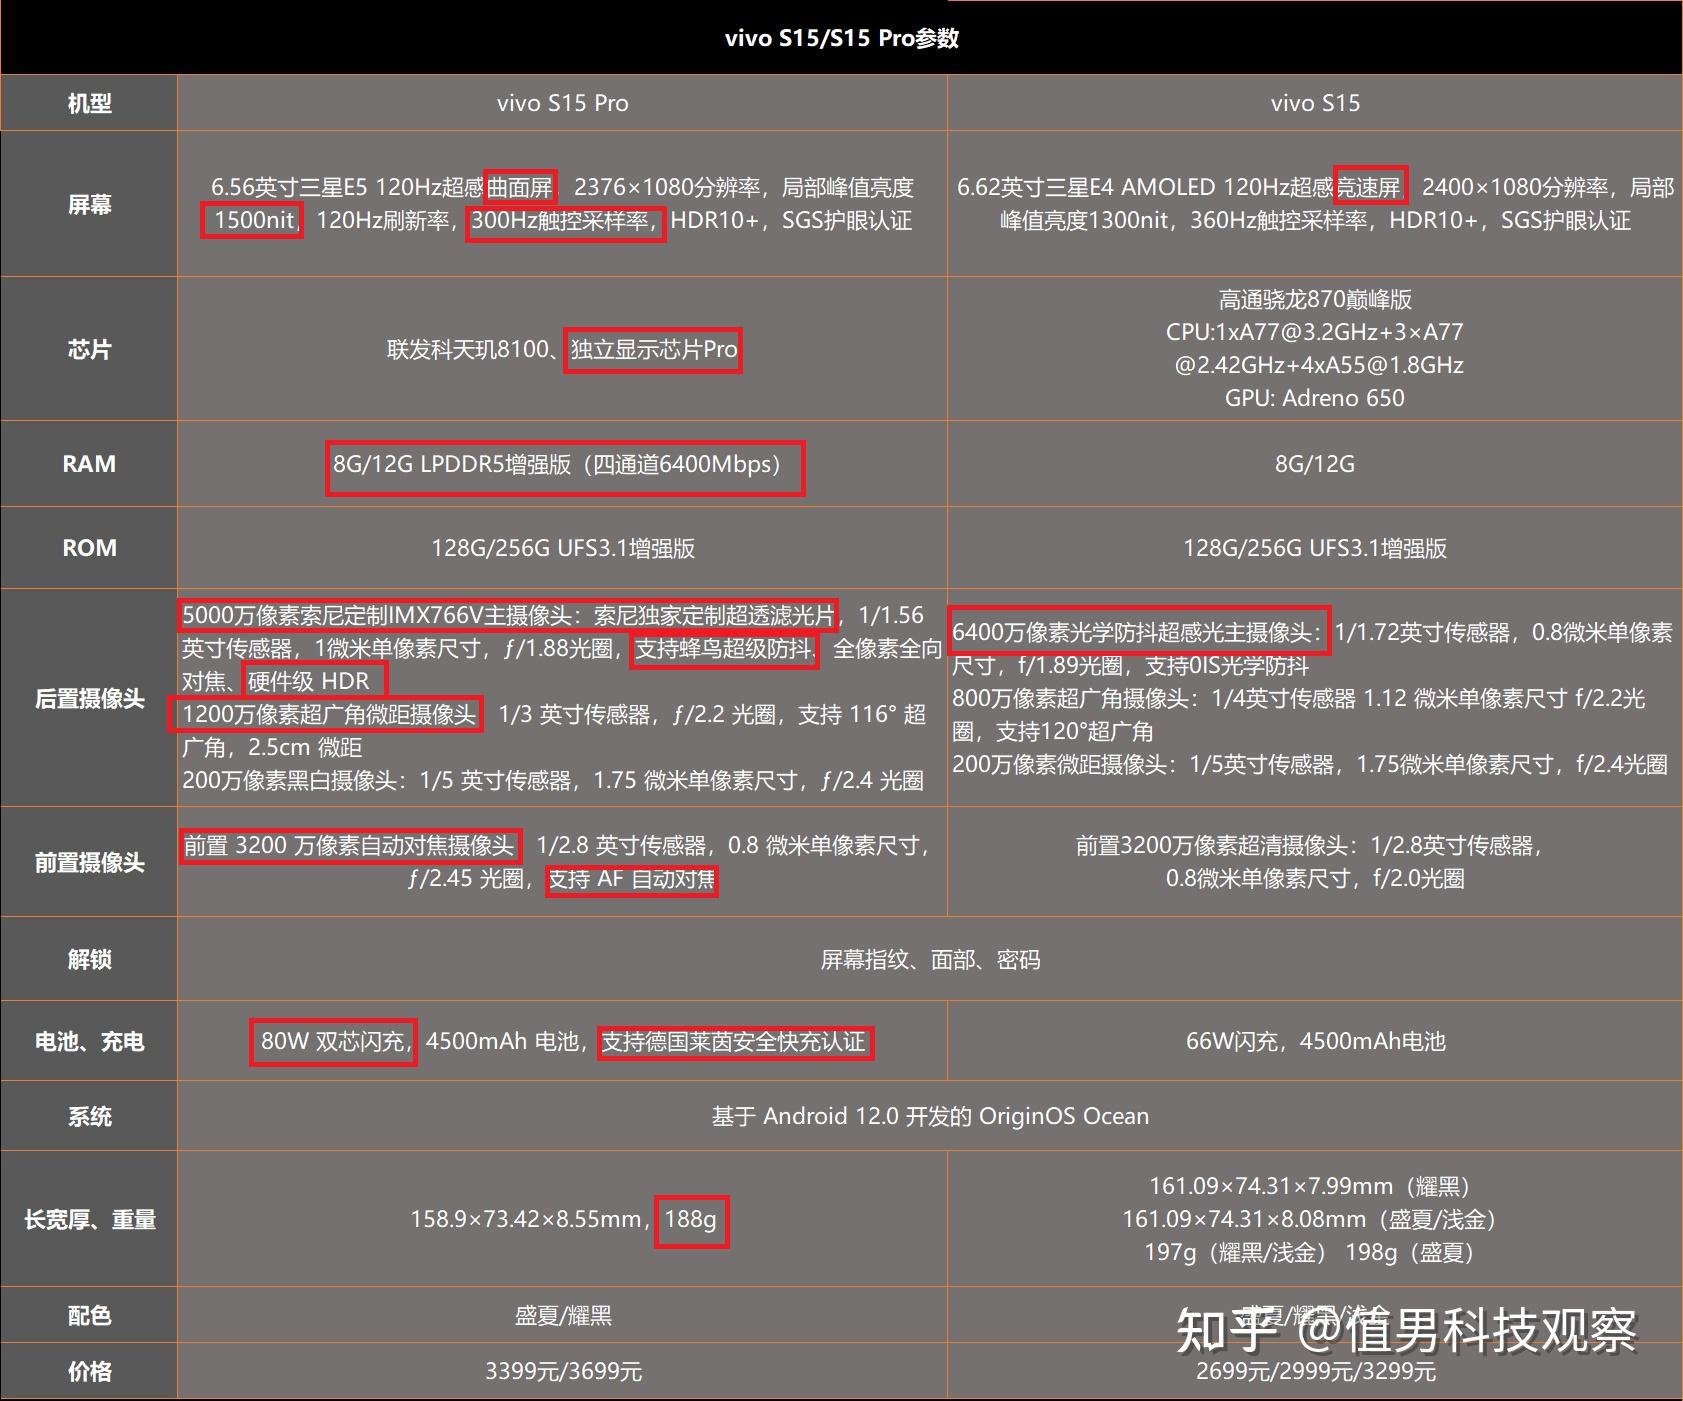The width and height of the screenshot is (1683, 1401).
Task: Click the S15 Pro screen cell '6.56英寸三星E5'
Action: 563,204
